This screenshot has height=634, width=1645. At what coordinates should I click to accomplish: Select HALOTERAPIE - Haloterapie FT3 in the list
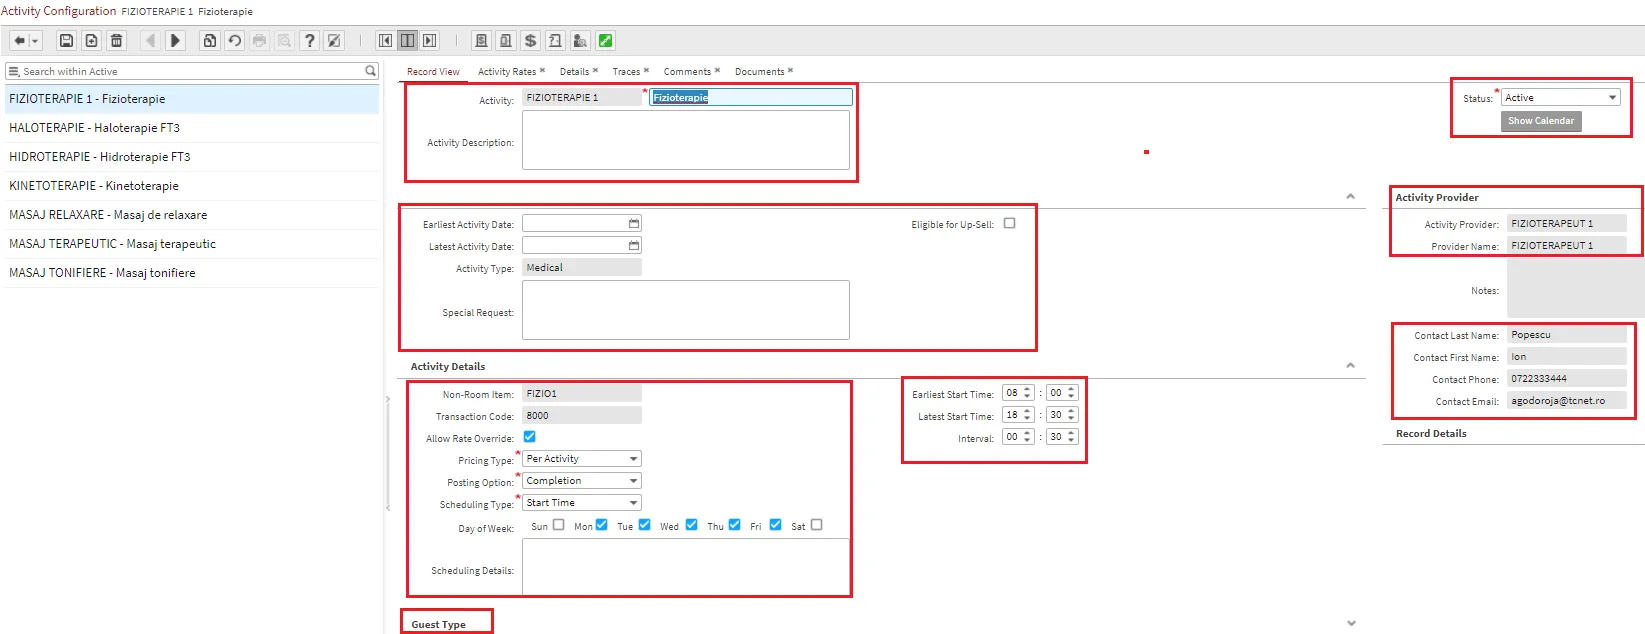(192, 128)
